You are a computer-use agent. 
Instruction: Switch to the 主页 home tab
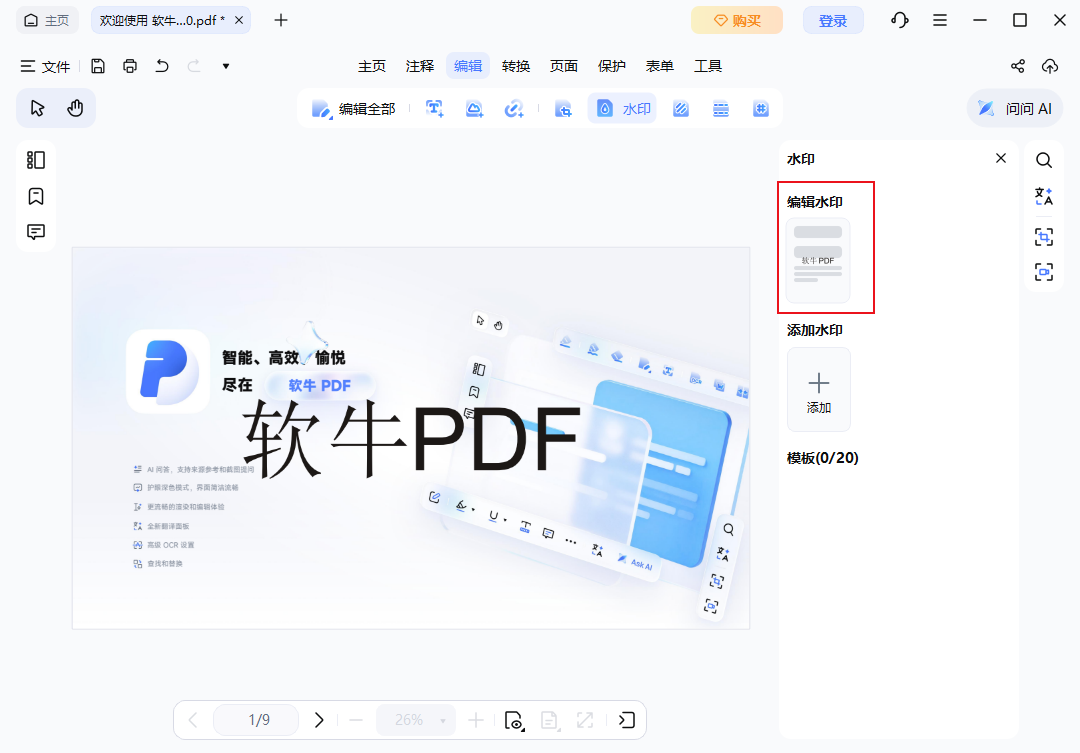click(x=47, y=20)
